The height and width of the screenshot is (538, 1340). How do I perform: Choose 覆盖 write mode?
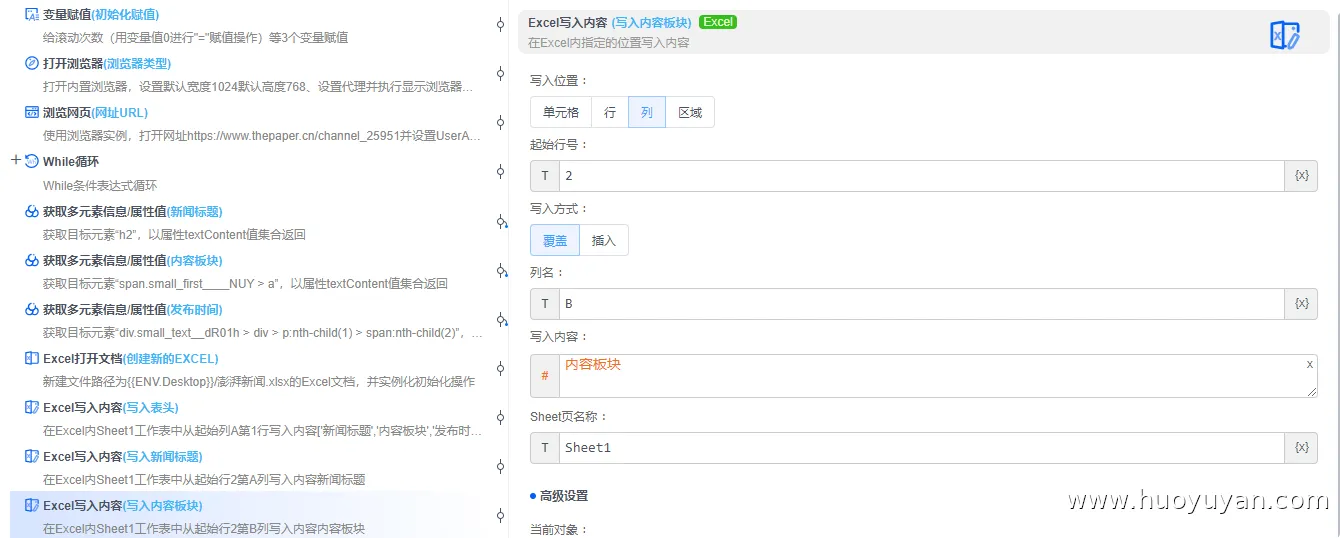(555, 240)
